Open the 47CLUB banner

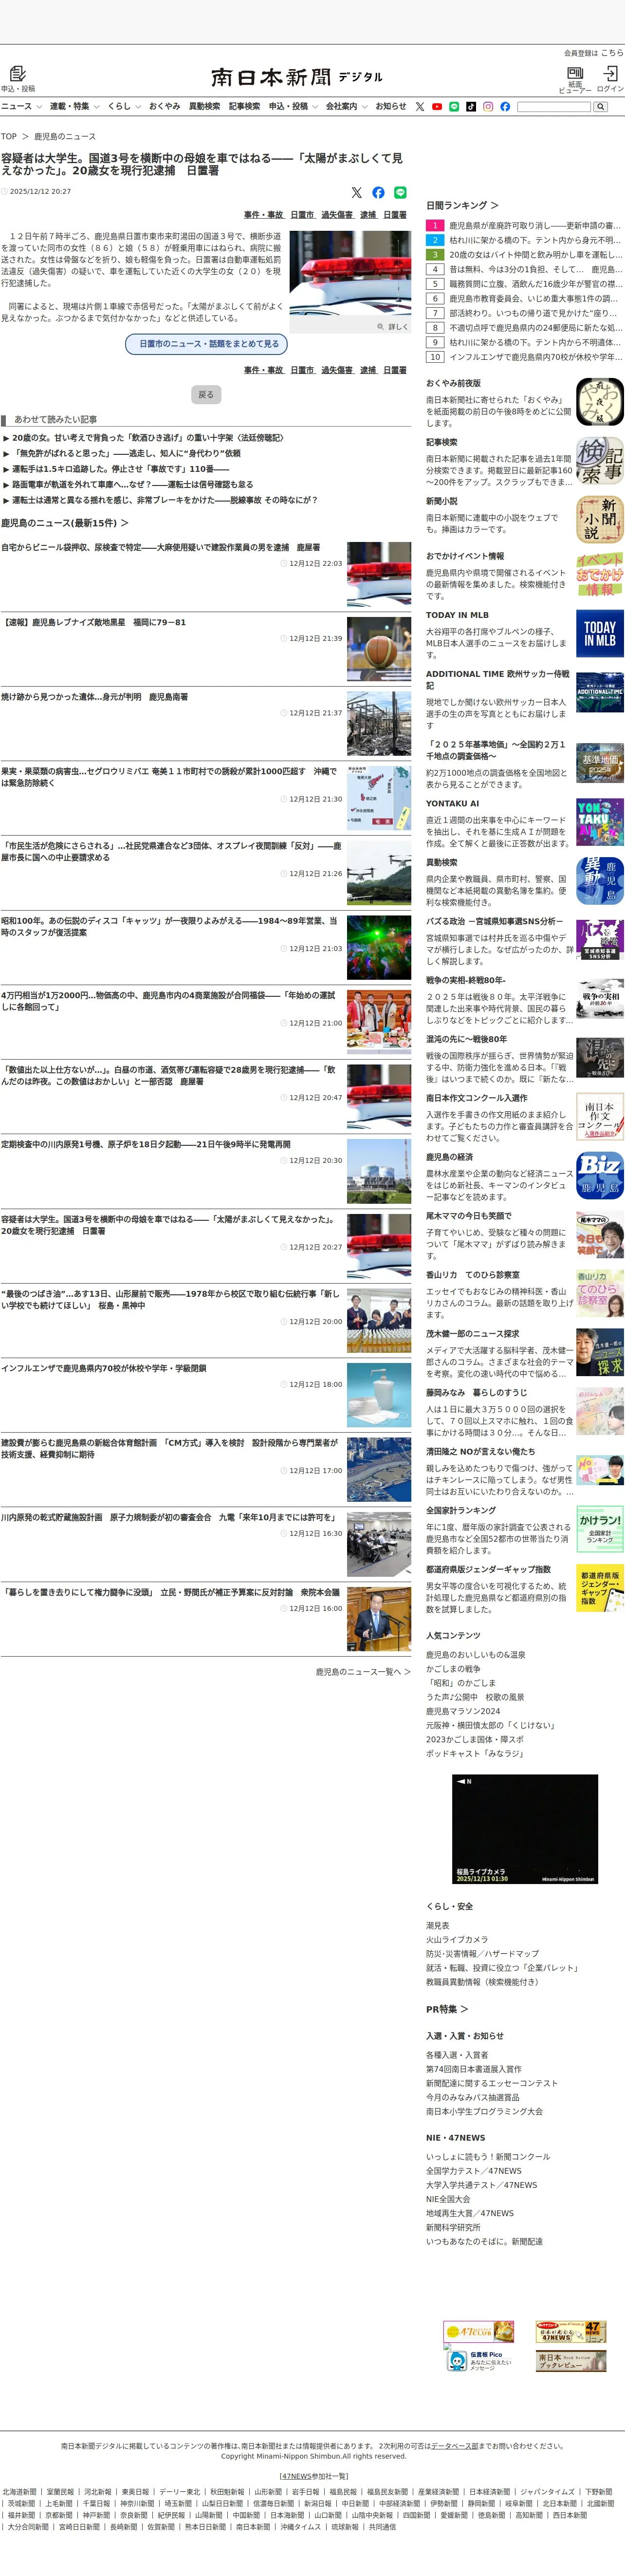coord(479,2331)
